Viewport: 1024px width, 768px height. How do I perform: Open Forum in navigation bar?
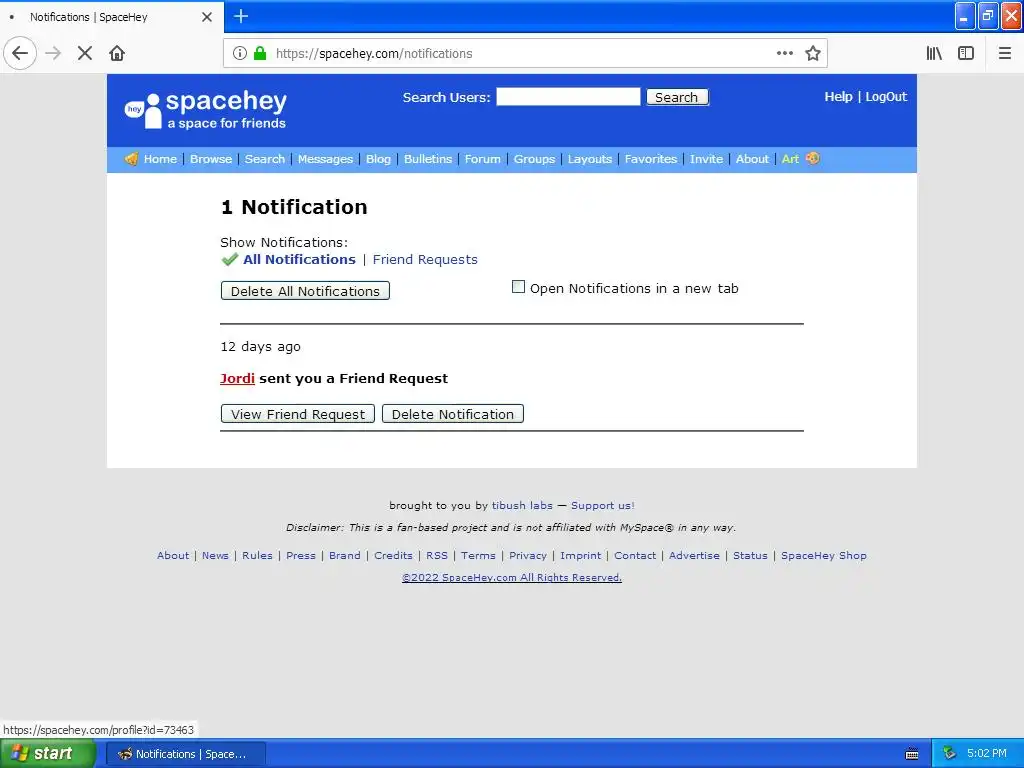(483, 159)
